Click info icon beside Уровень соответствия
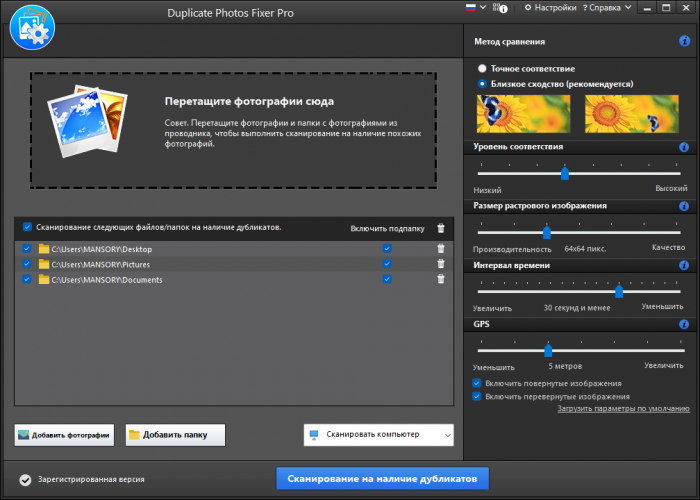Screen dimensions: 700x500 (x=683, y=147)
